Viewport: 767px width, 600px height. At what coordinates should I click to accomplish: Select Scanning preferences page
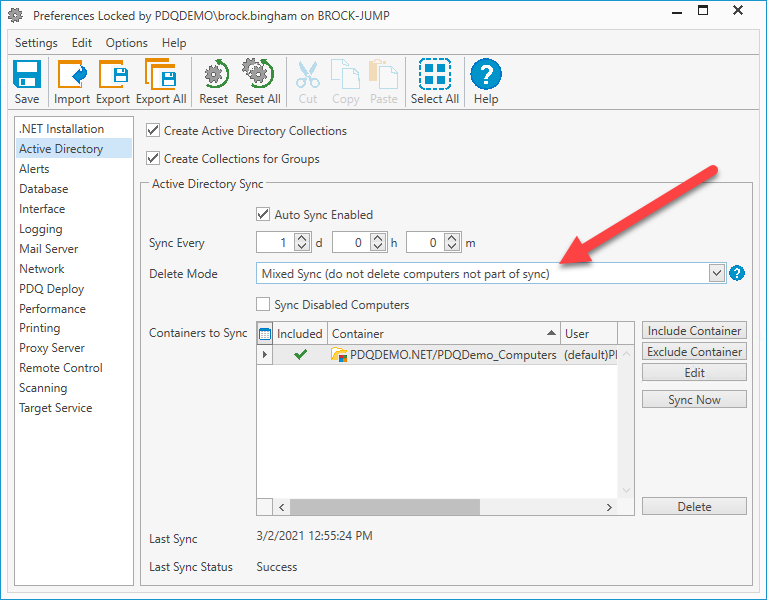[73, 388]
